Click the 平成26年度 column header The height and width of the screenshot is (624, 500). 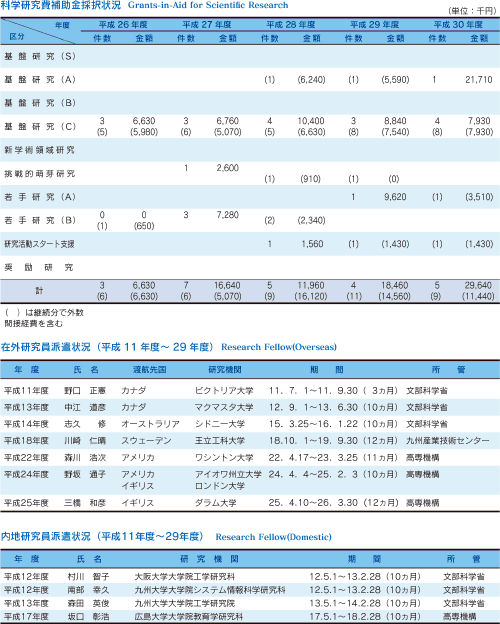click(123, 25)
